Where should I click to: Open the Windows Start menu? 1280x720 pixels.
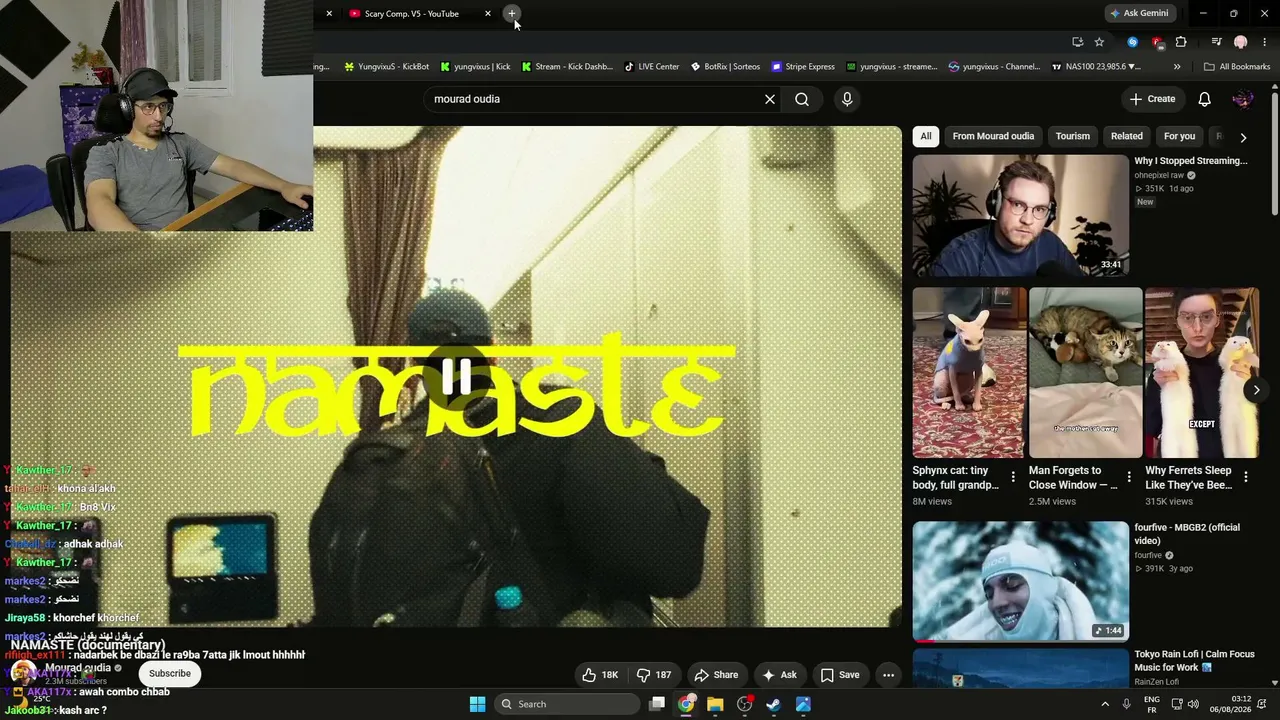coord(477,704)
